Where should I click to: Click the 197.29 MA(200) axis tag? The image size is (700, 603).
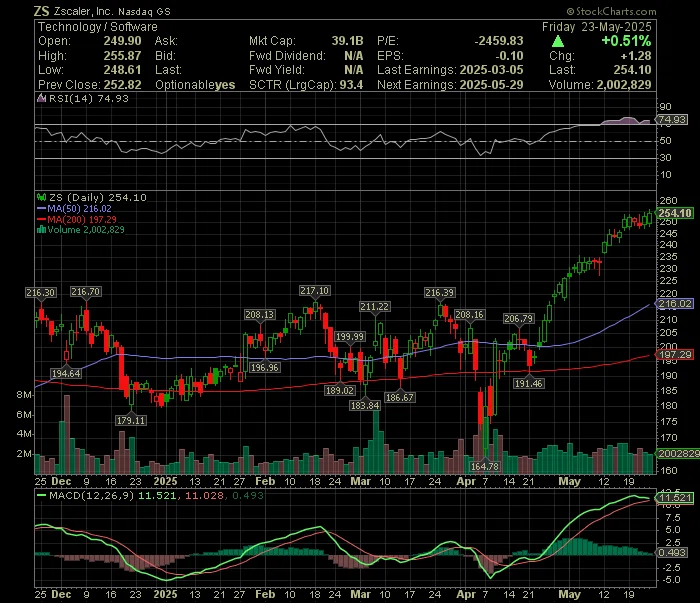tap(675, 355)
